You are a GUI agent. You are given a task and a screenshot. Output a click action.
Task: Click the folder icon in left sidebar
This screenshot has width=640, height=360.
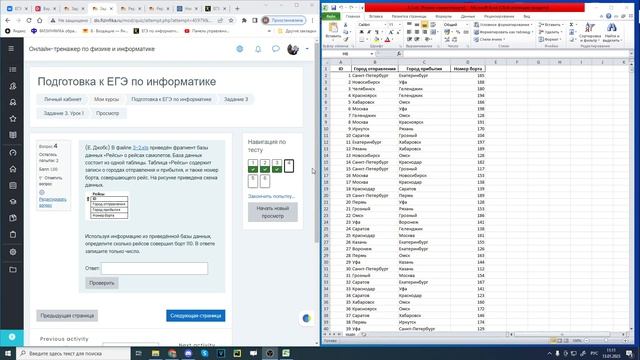13,269
